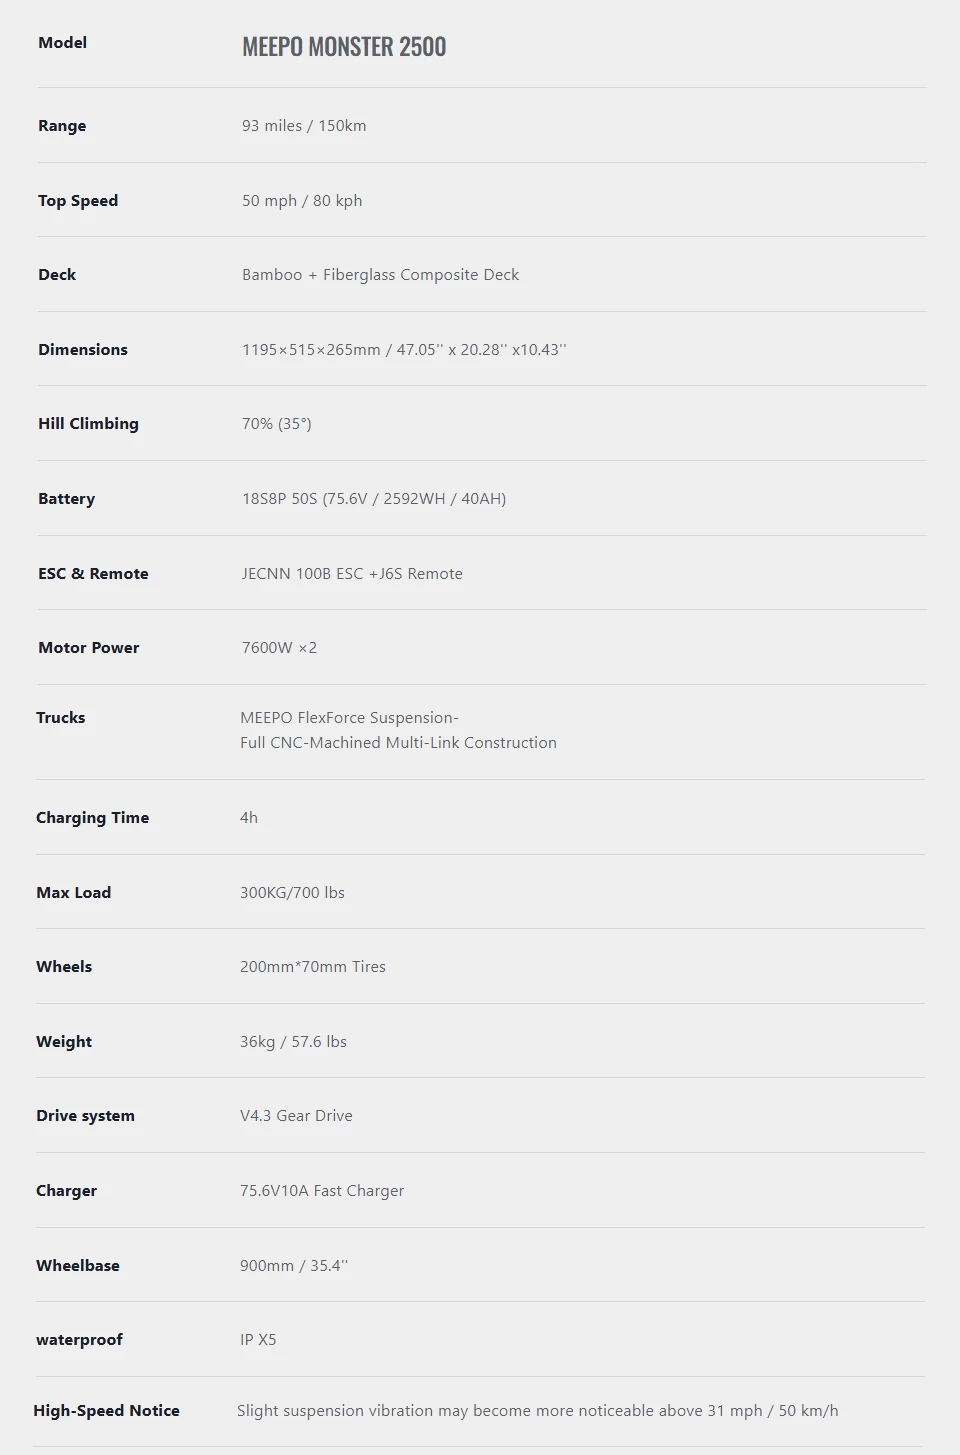Screen dimensions: 960x1455
Task: Click the suspension vibration notice text
Action: (x=538, y=1411)
